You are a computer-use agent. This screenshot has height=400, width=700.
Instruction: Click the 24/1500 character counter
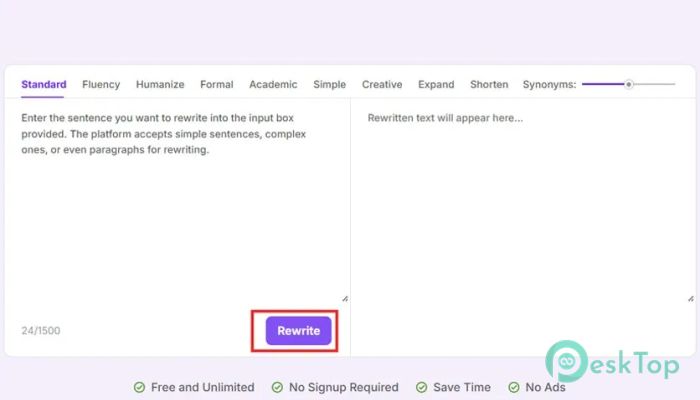point(41,331)
